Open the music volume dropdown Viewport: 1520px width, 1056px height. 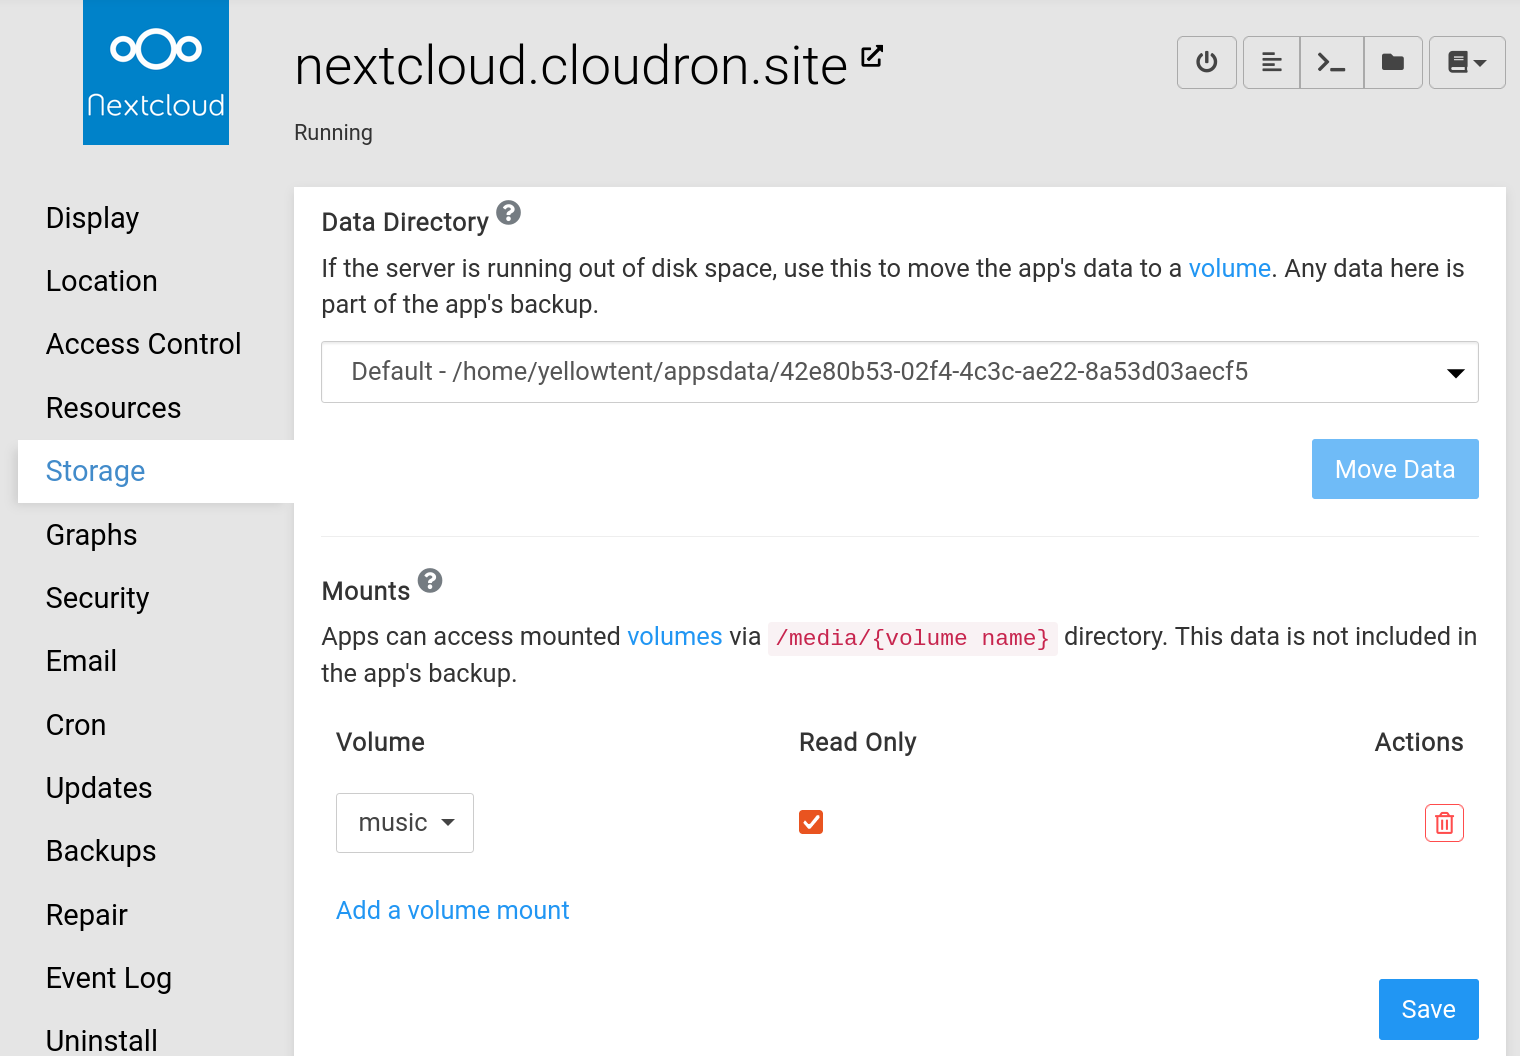click(404, 823)
